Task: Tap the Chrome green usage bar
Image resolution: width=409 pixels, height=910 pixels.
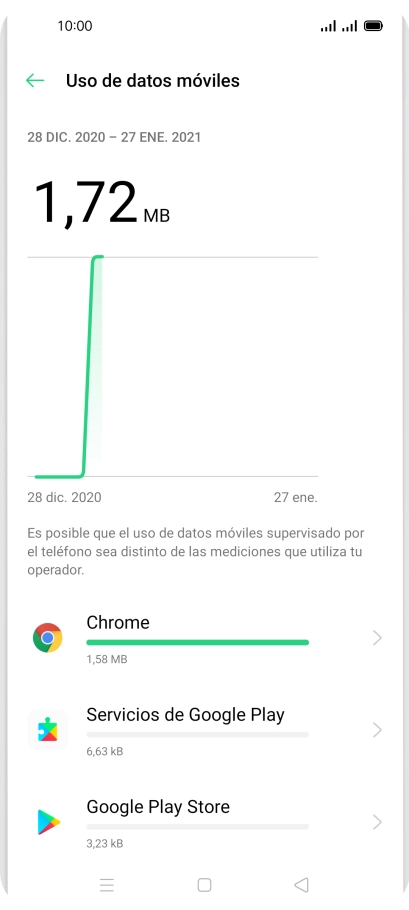Action: click(x=197, y=642)
